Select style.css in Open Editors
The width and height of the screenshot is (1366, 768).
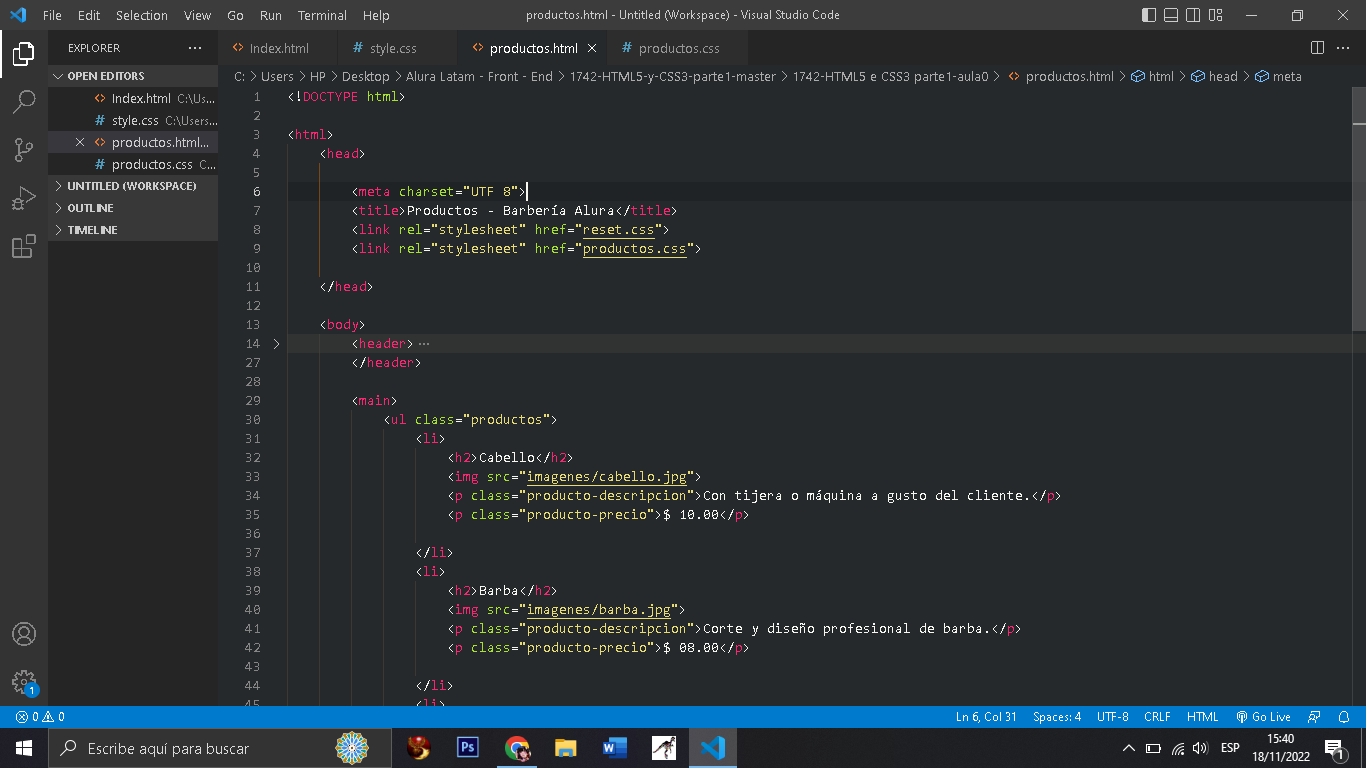pos(133,120)
